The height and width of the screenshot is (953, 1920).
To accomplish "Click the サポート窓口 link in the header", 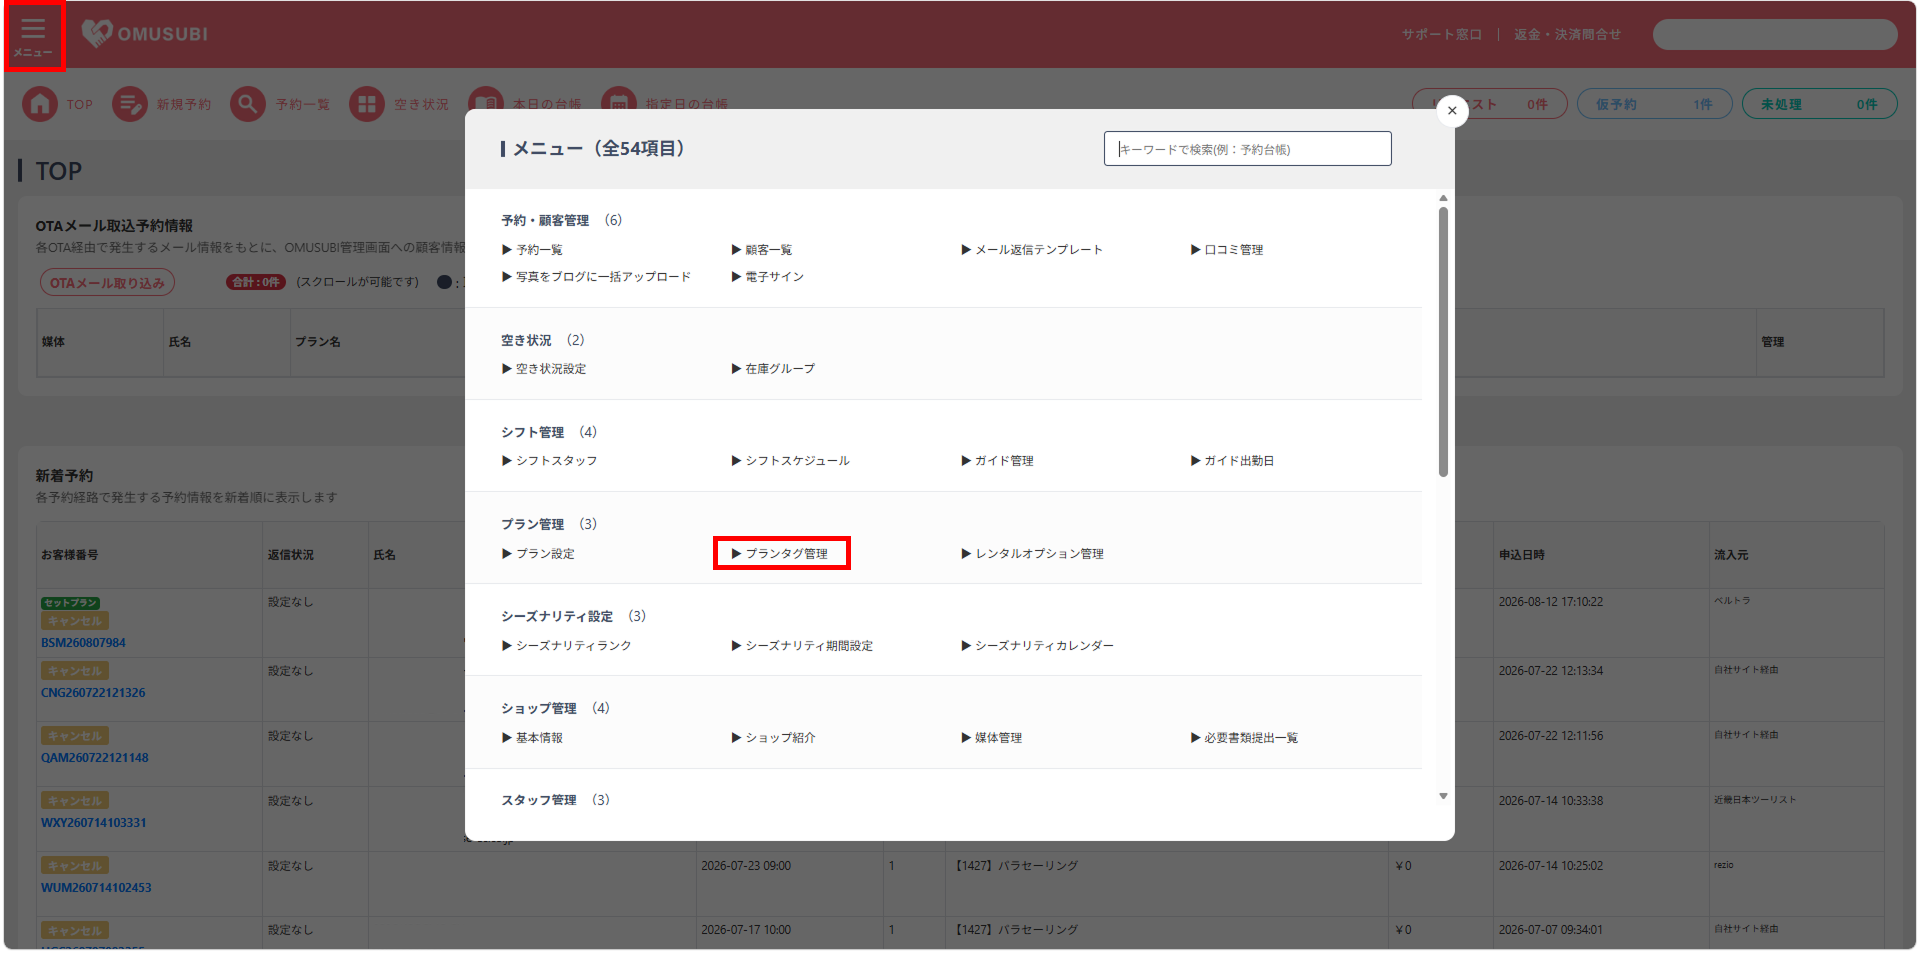I will (1441, 35).
